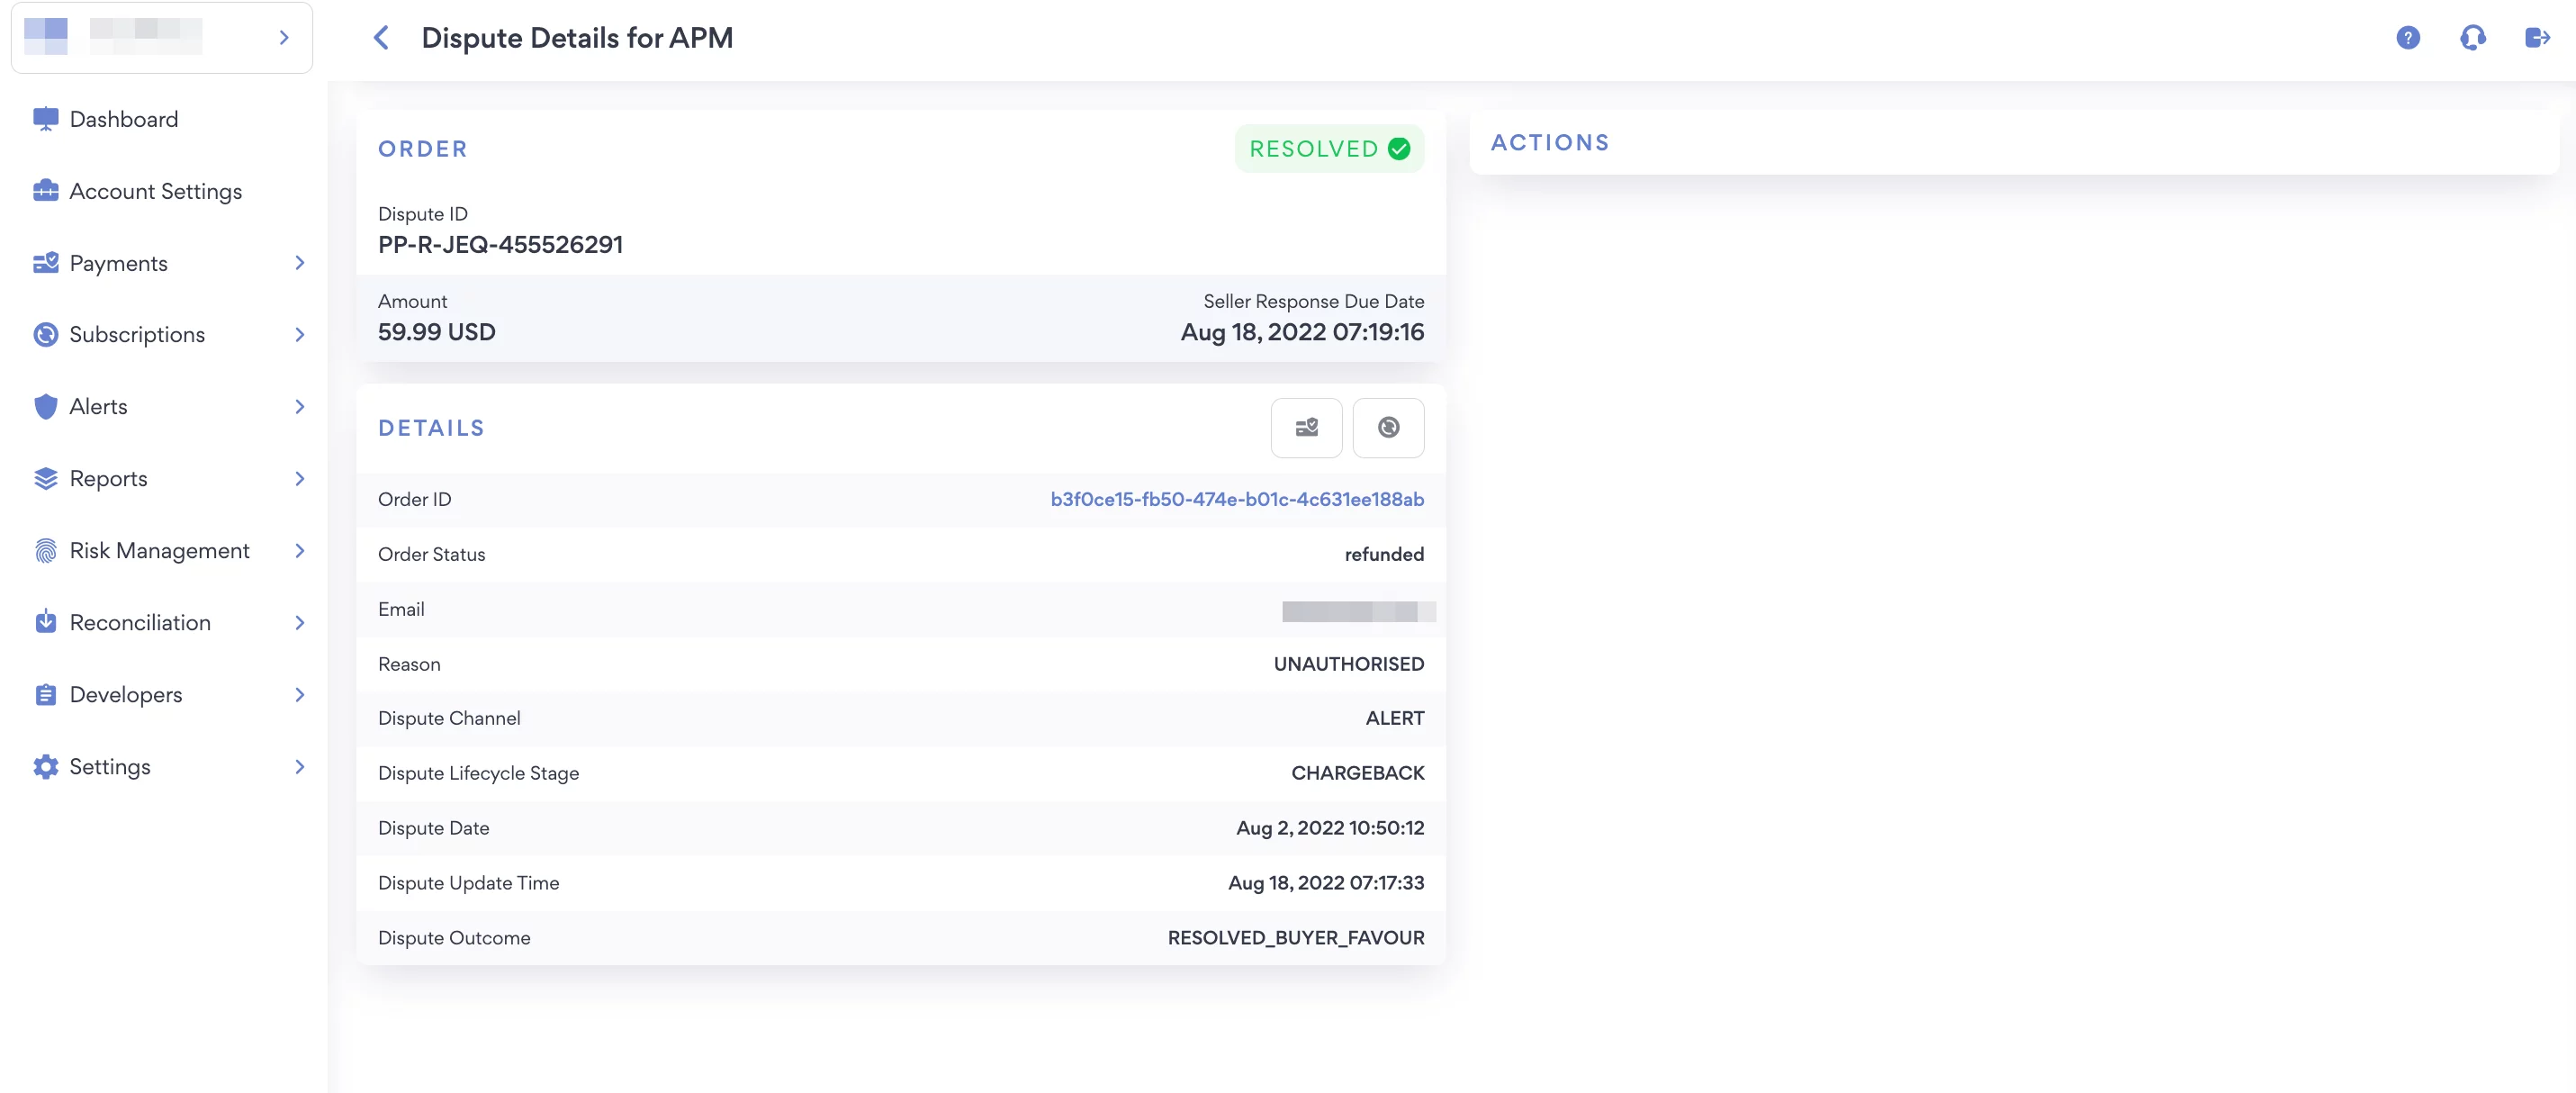This screenshot has height=1093, width=2576.
Task: Expand the Subscriptions menu chevron
Action: [x=299, y=334]
